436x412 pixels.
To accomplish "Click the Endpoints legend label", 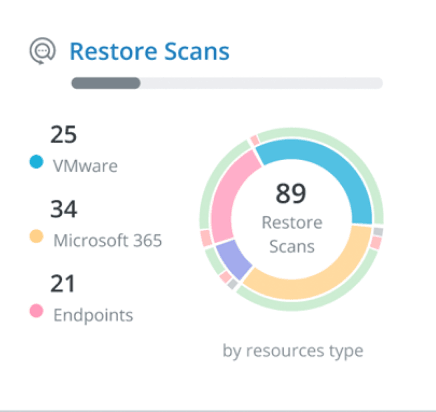I will (93, 315).
